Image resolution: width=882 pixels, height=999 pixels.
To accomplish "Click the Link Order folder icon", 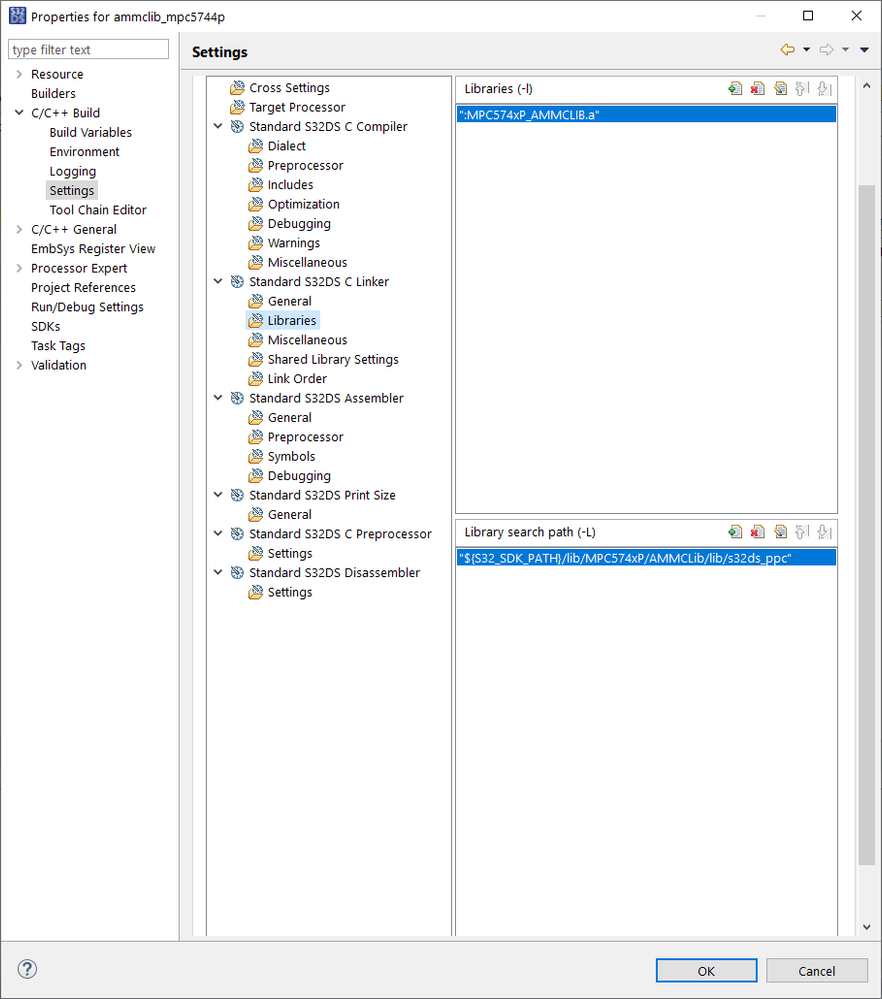I will [256, 378].
